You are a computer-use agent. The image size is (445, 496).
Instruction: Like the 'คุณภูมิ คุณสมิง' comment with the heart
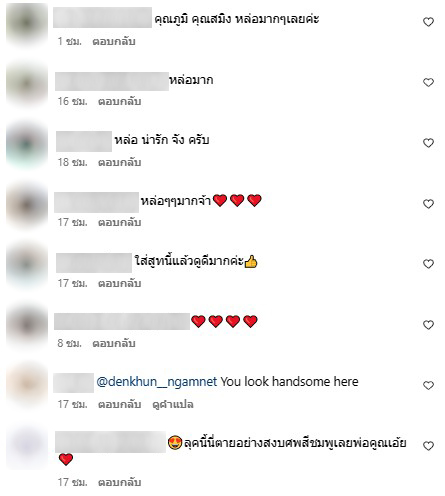tap(428, 22)
